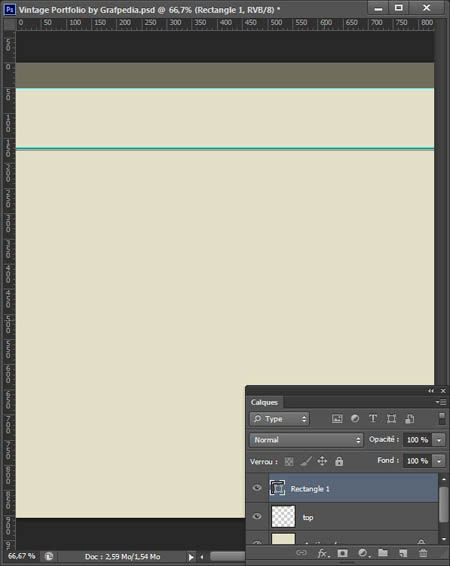Create new fill or adjustment layer
The image size is (450, 566).
[x=363, y=553]
